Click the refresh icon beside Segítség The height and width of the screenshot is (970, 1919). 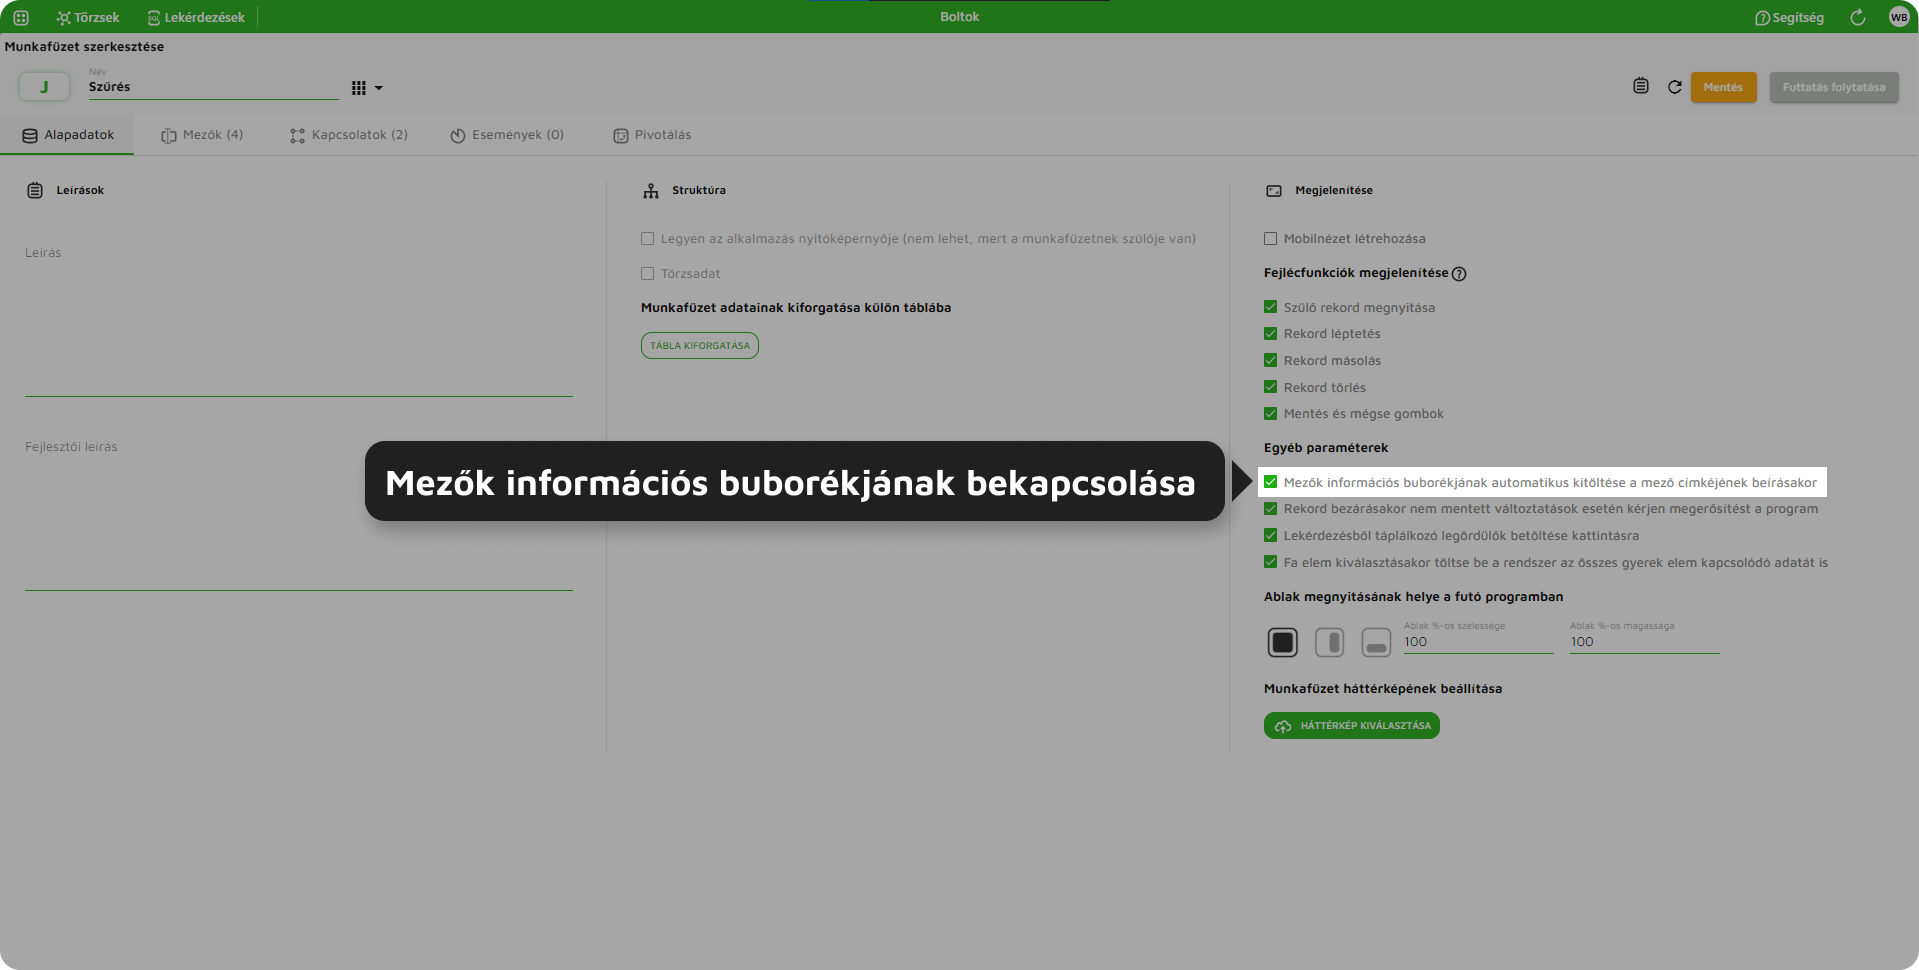pyautogui.click(x=1858, y=17)
